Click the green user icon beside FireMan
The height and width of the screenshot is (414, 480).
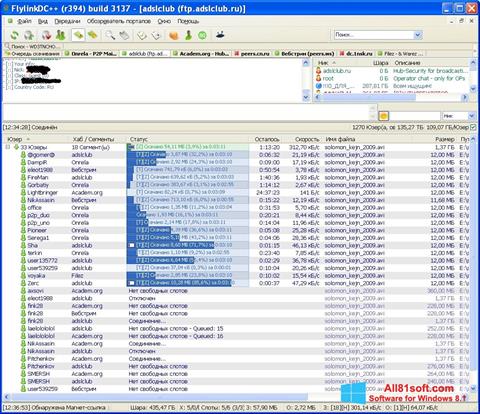tap(23, 177)
